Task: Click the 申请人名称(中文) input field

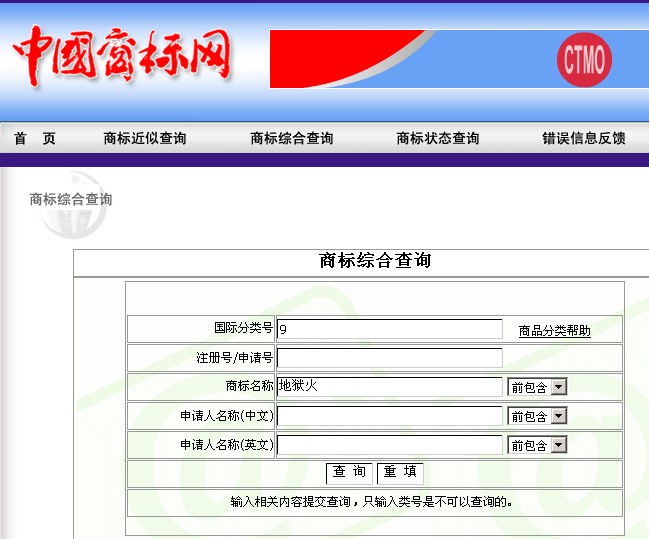Action: (389, 416)
